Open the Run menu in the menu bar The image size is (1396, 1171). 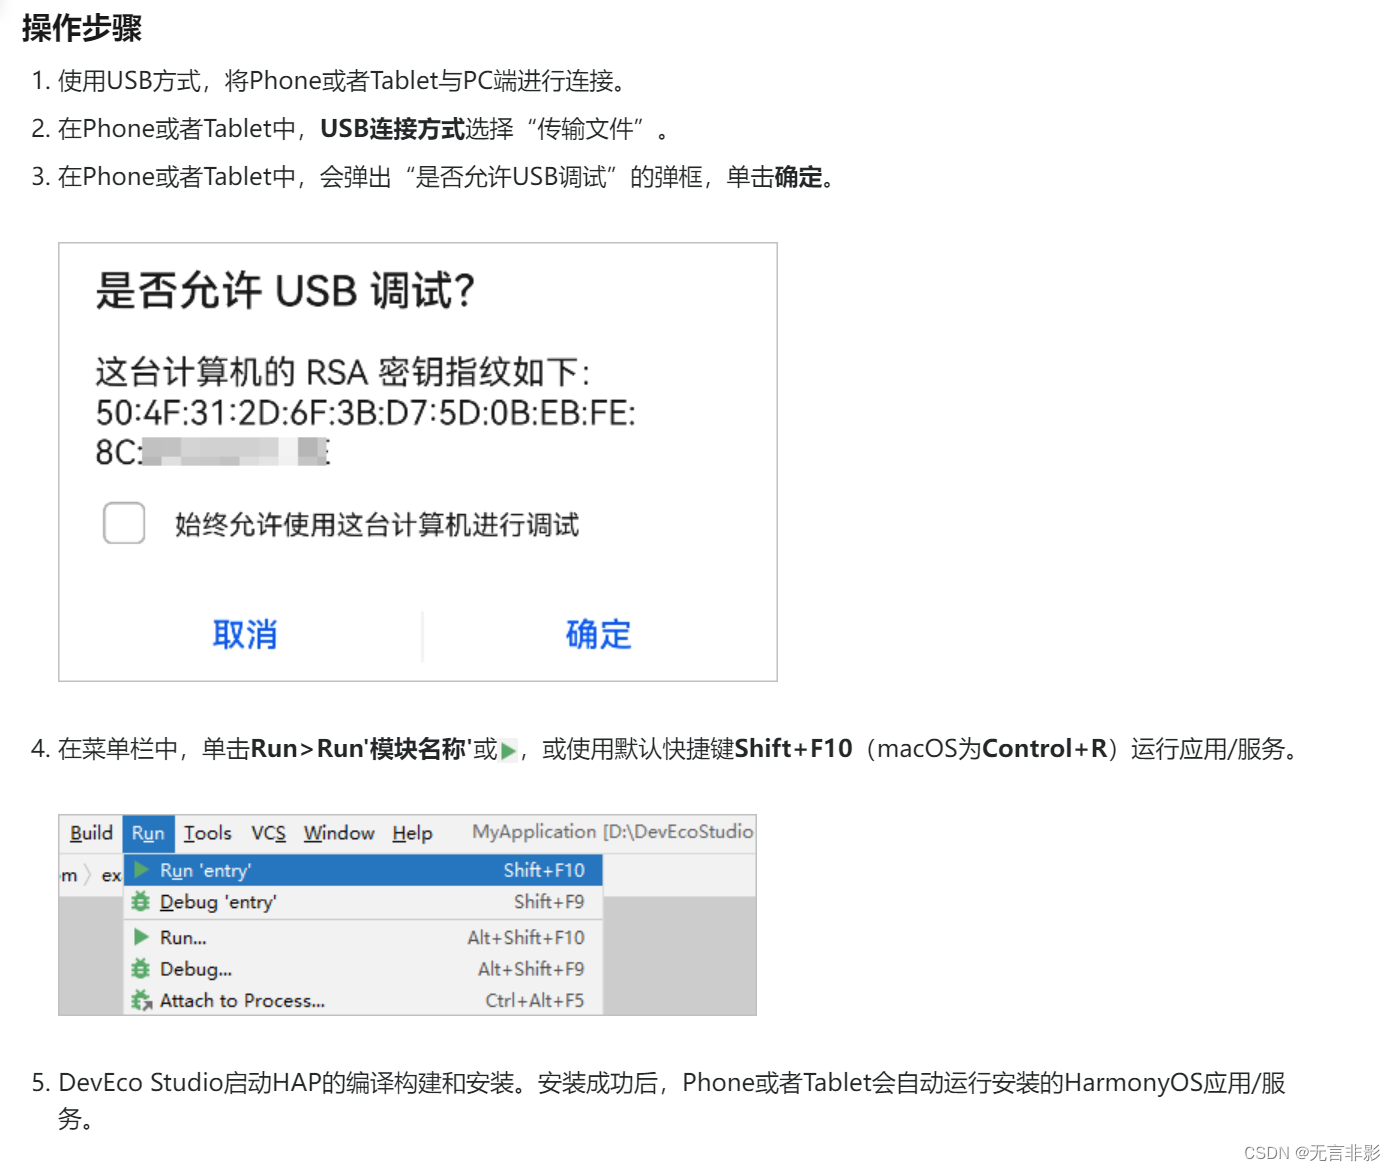pos(148,833)
